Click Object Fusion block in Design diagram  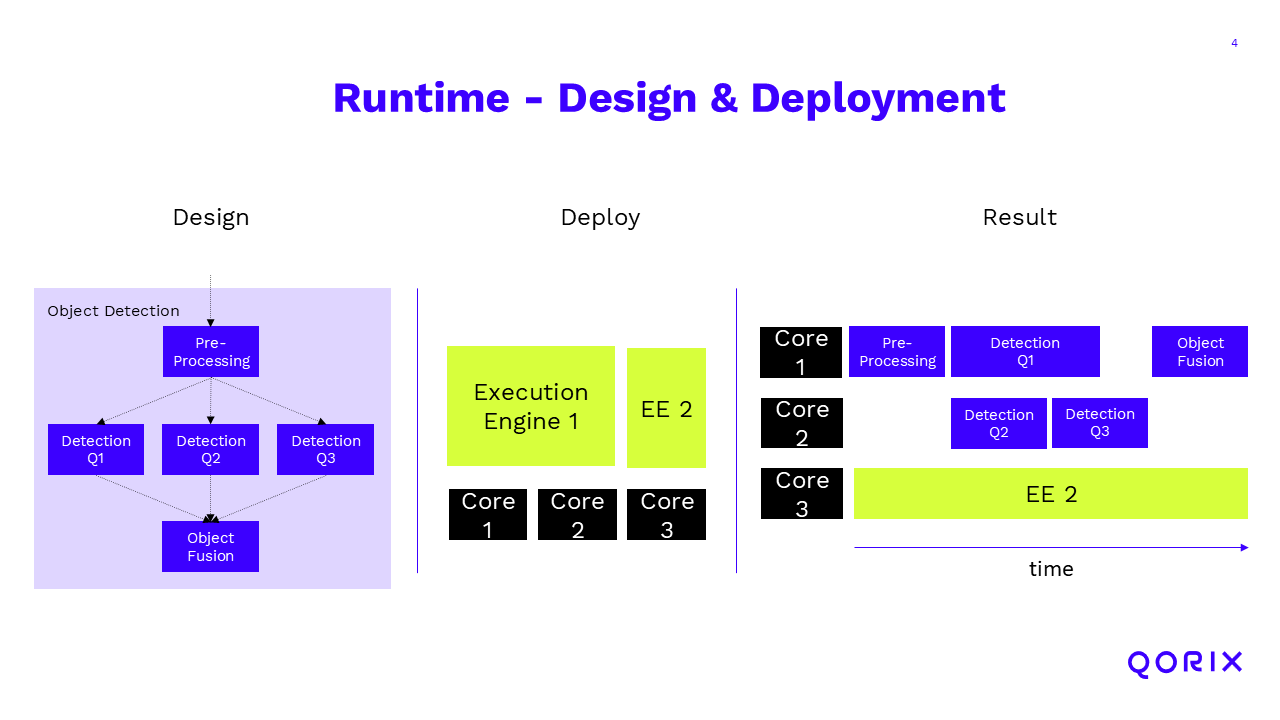coord(211,547)
